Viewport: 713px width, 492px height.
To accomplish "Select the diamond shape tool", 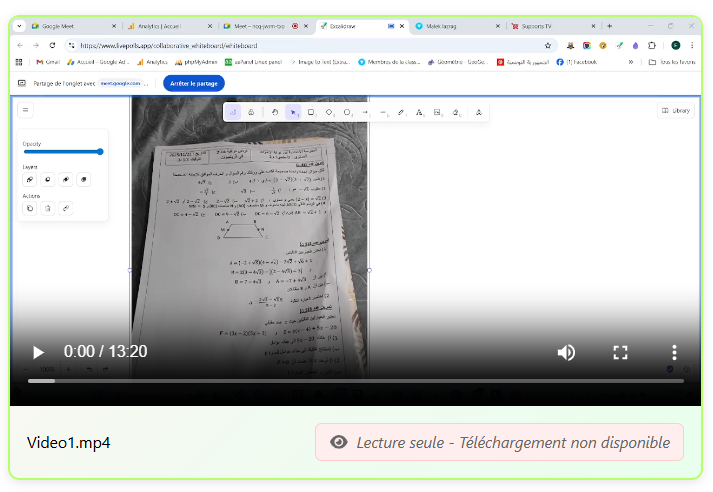I will pos(329,113).
